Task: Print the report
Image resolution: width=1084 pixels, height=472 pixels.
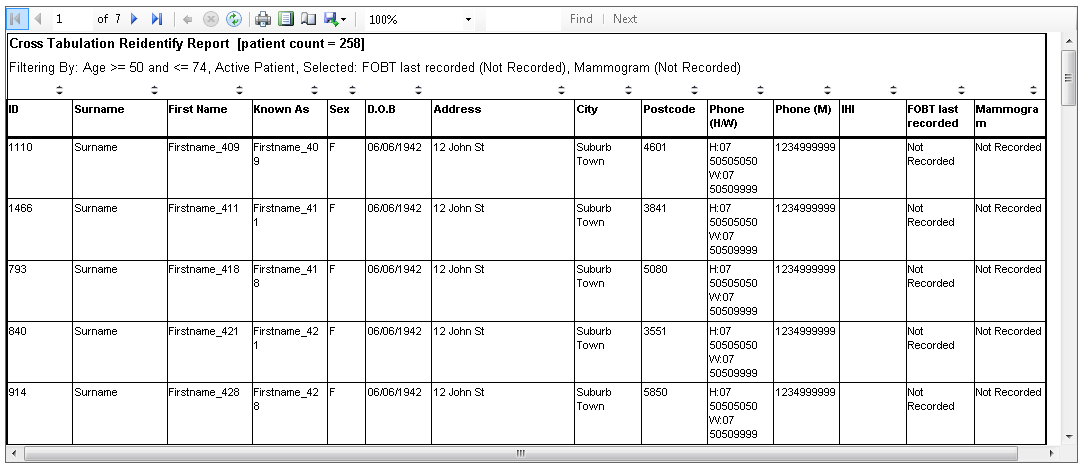Action: (x=263, y=19)
